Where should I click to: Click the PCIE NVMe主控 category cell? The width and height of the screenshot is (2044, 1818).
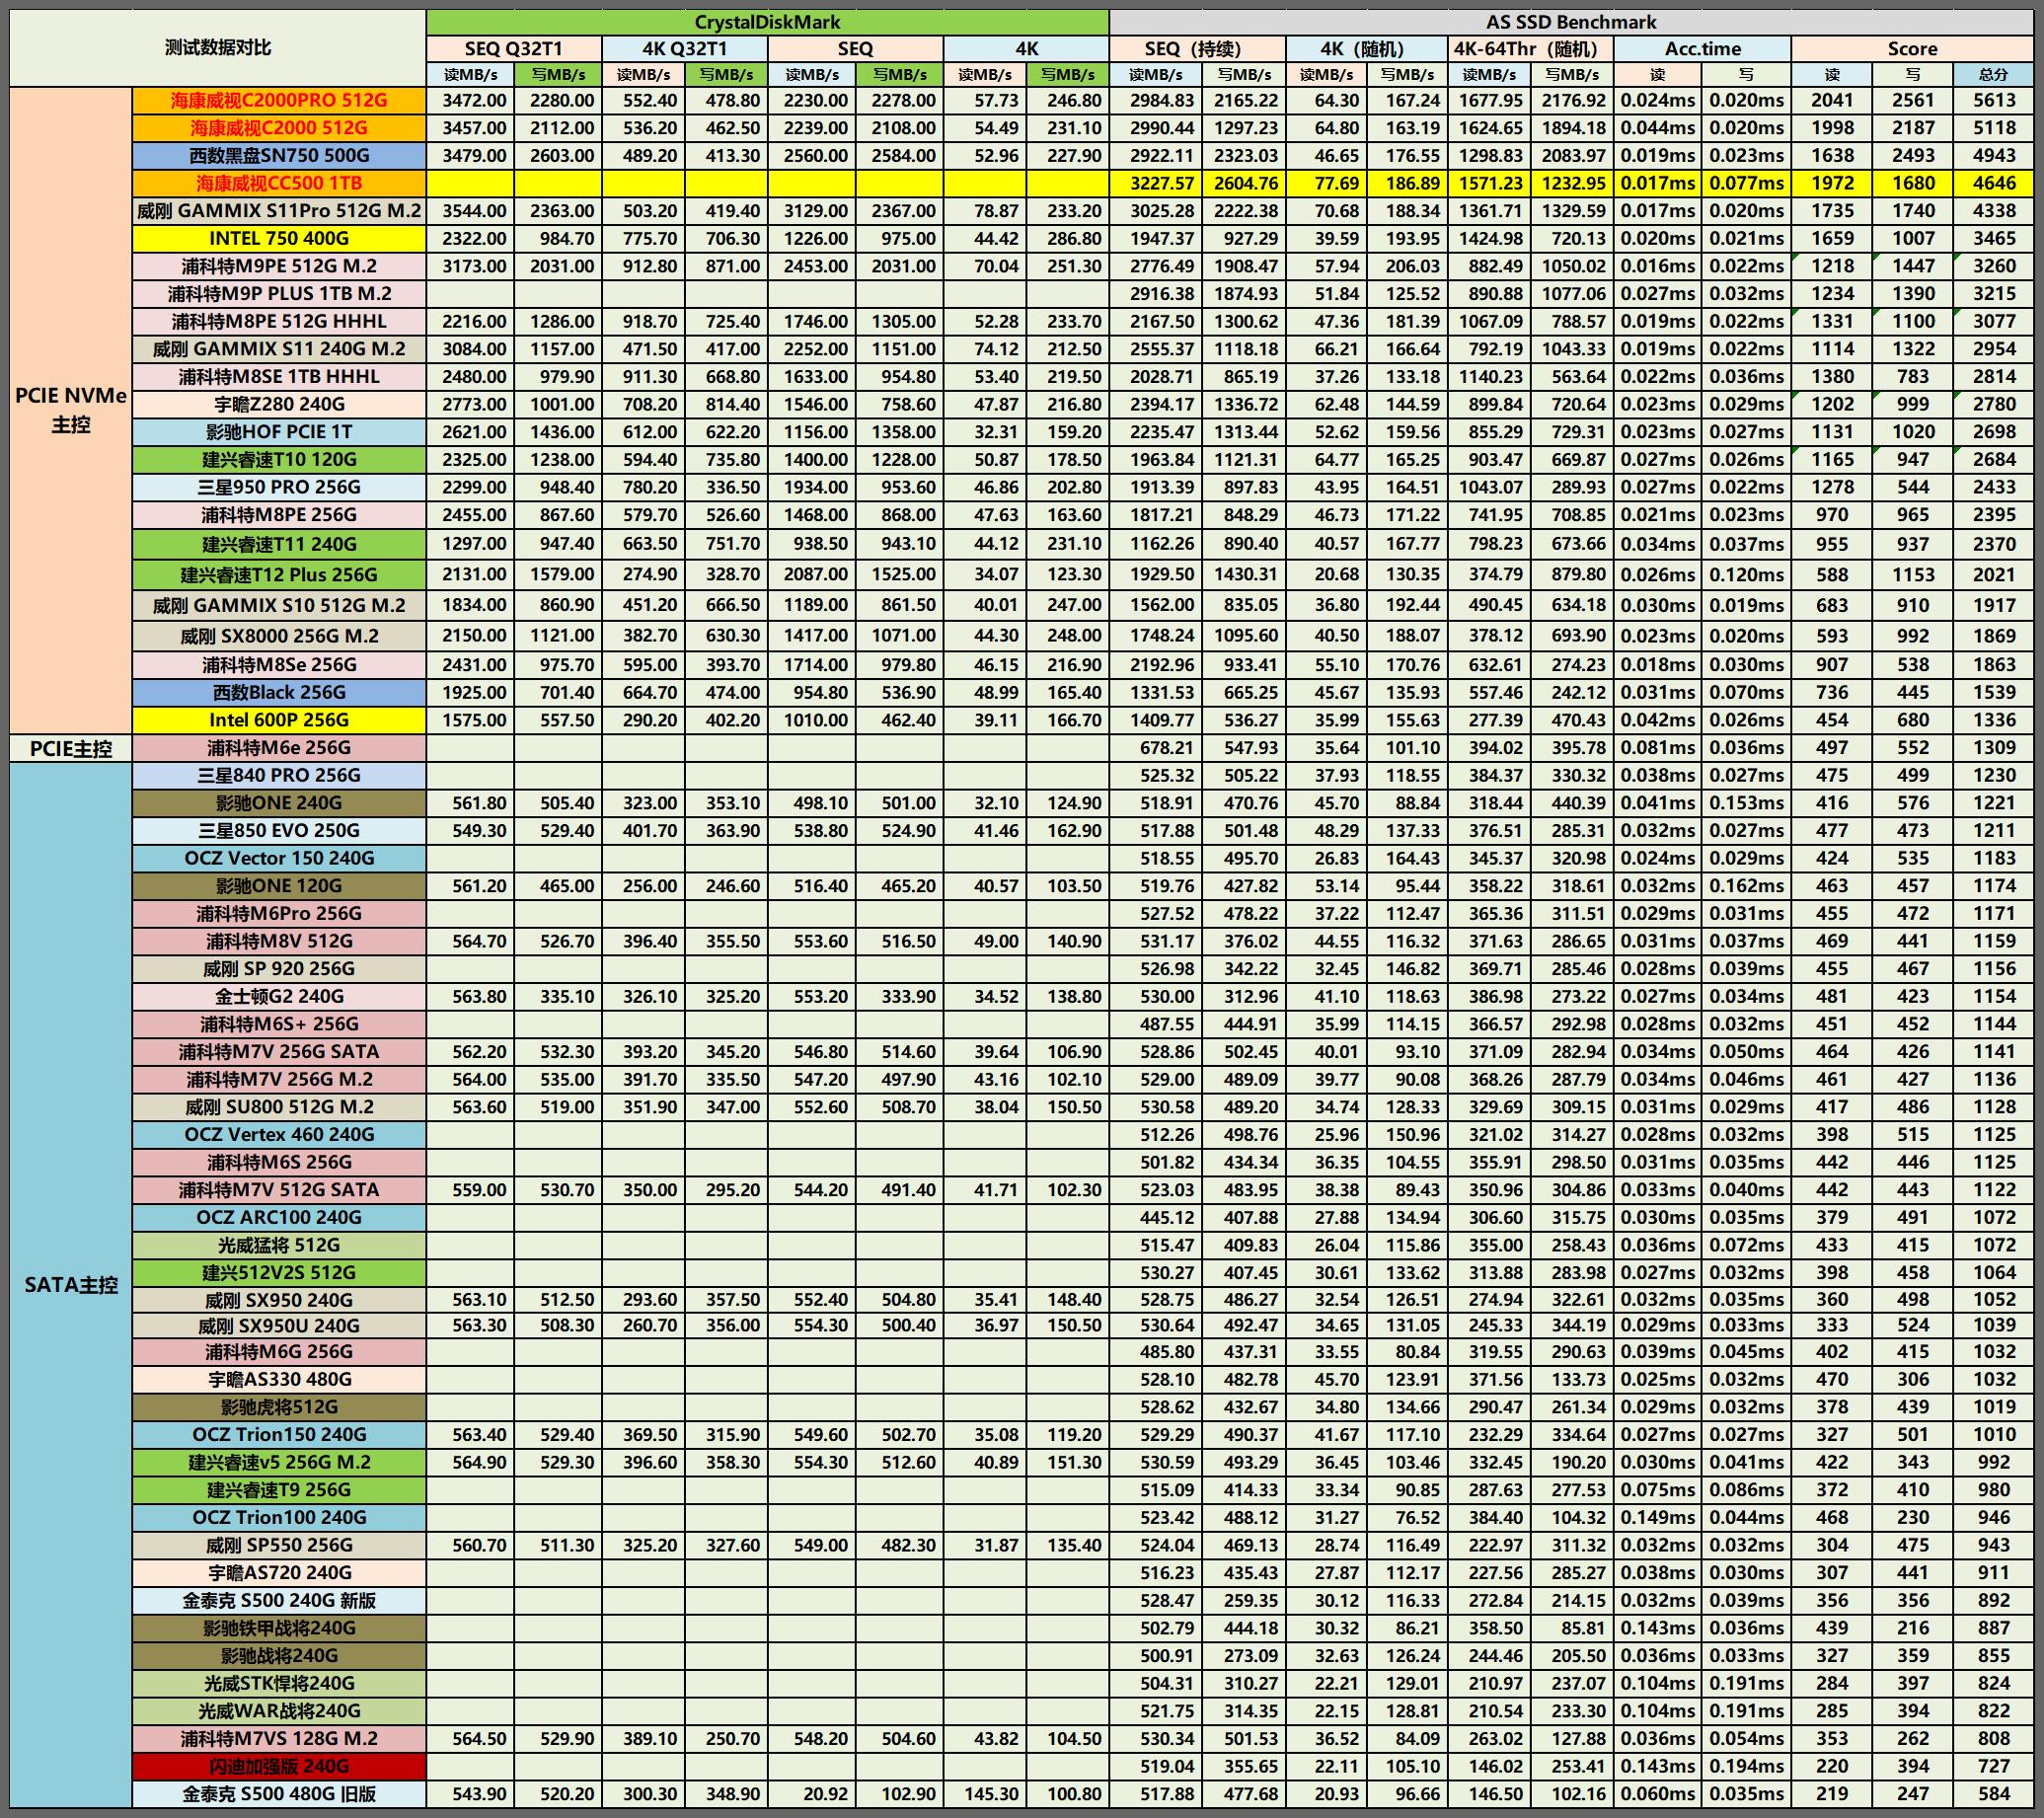[70, 409]
